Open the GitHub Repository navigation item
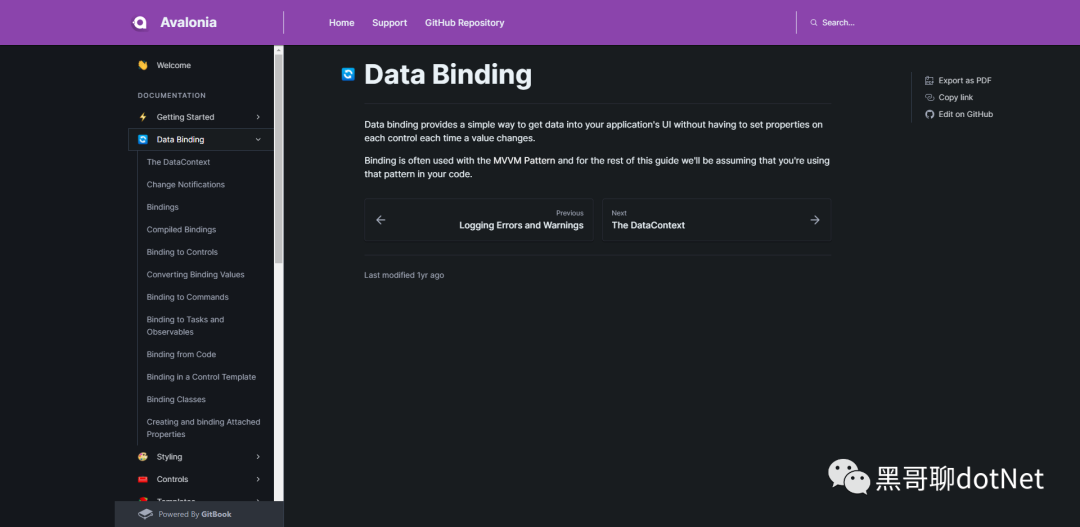Screen dimensions: 1080x527 tap(465, 23)
